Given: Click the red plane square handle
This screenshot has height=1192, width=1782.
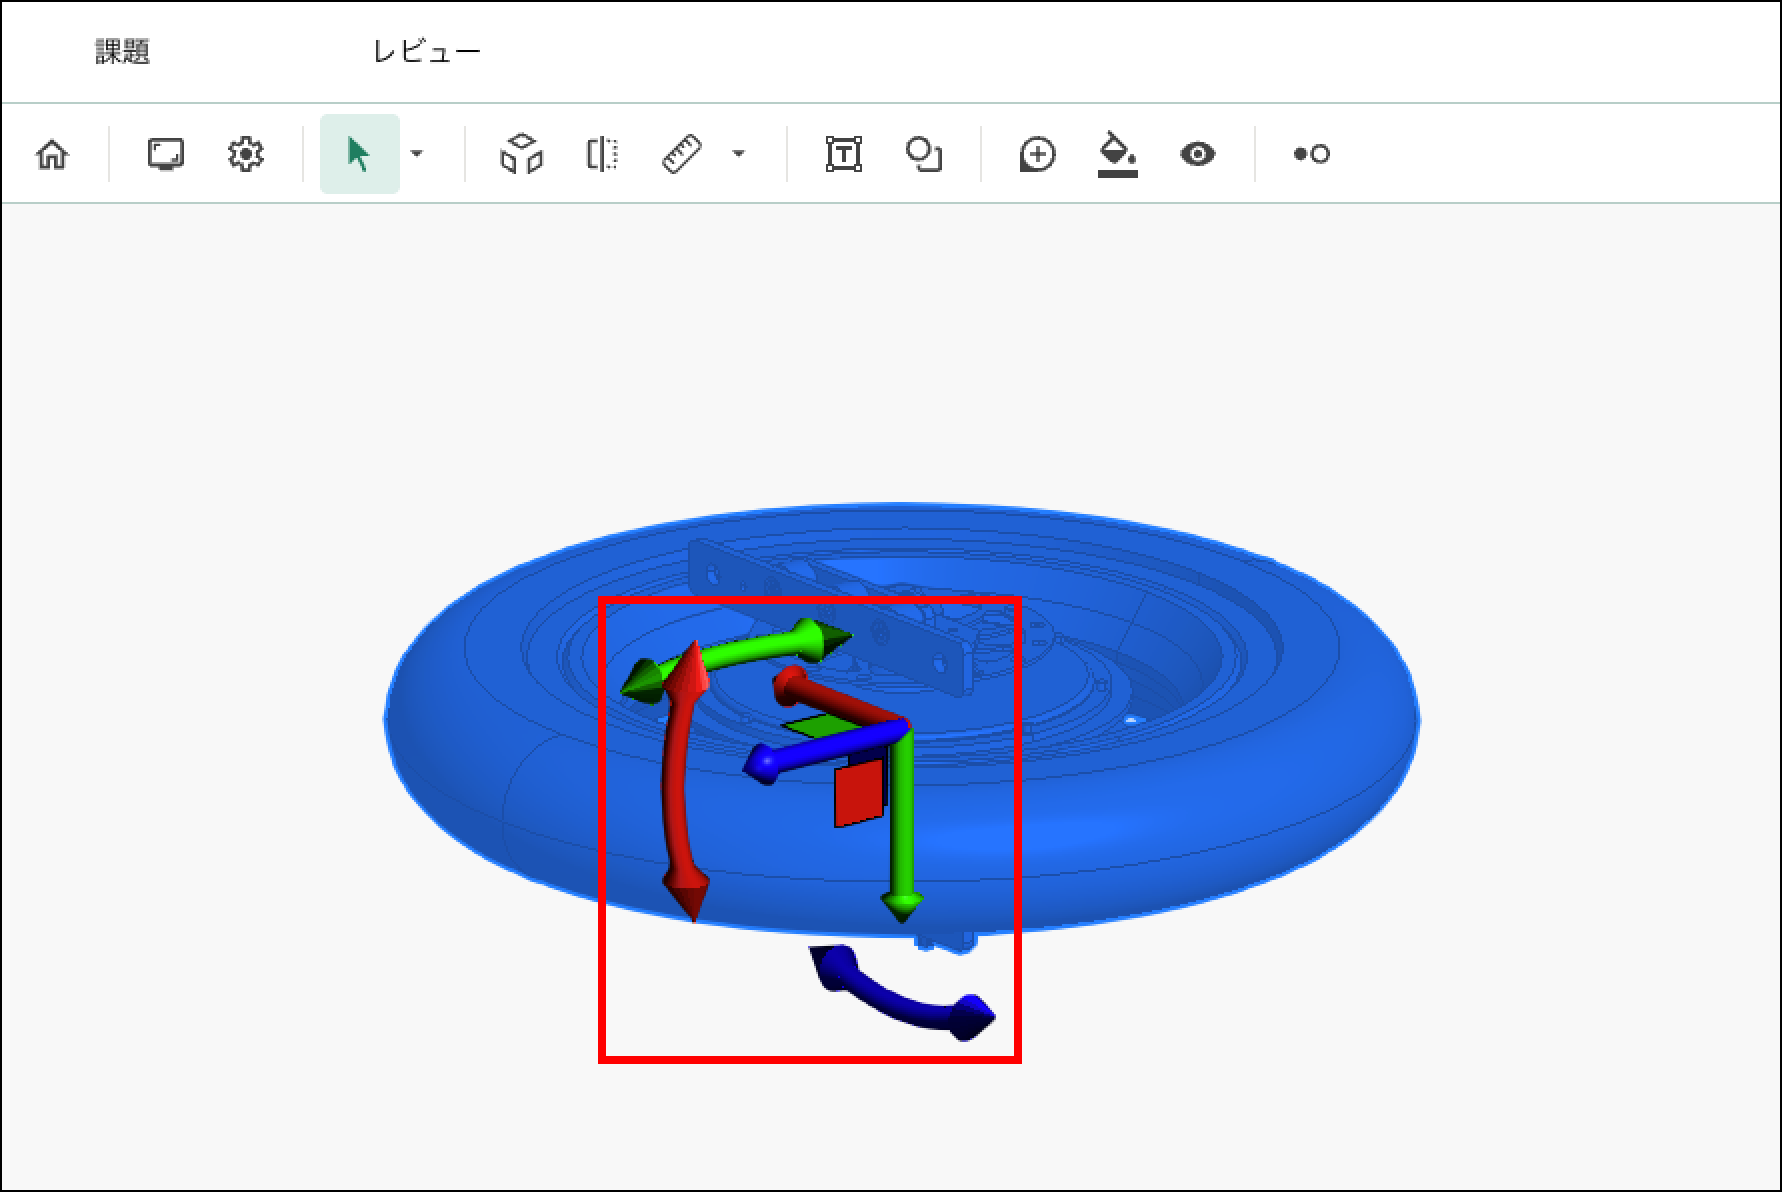Looking at the screenshot, I should click(859, 792).
